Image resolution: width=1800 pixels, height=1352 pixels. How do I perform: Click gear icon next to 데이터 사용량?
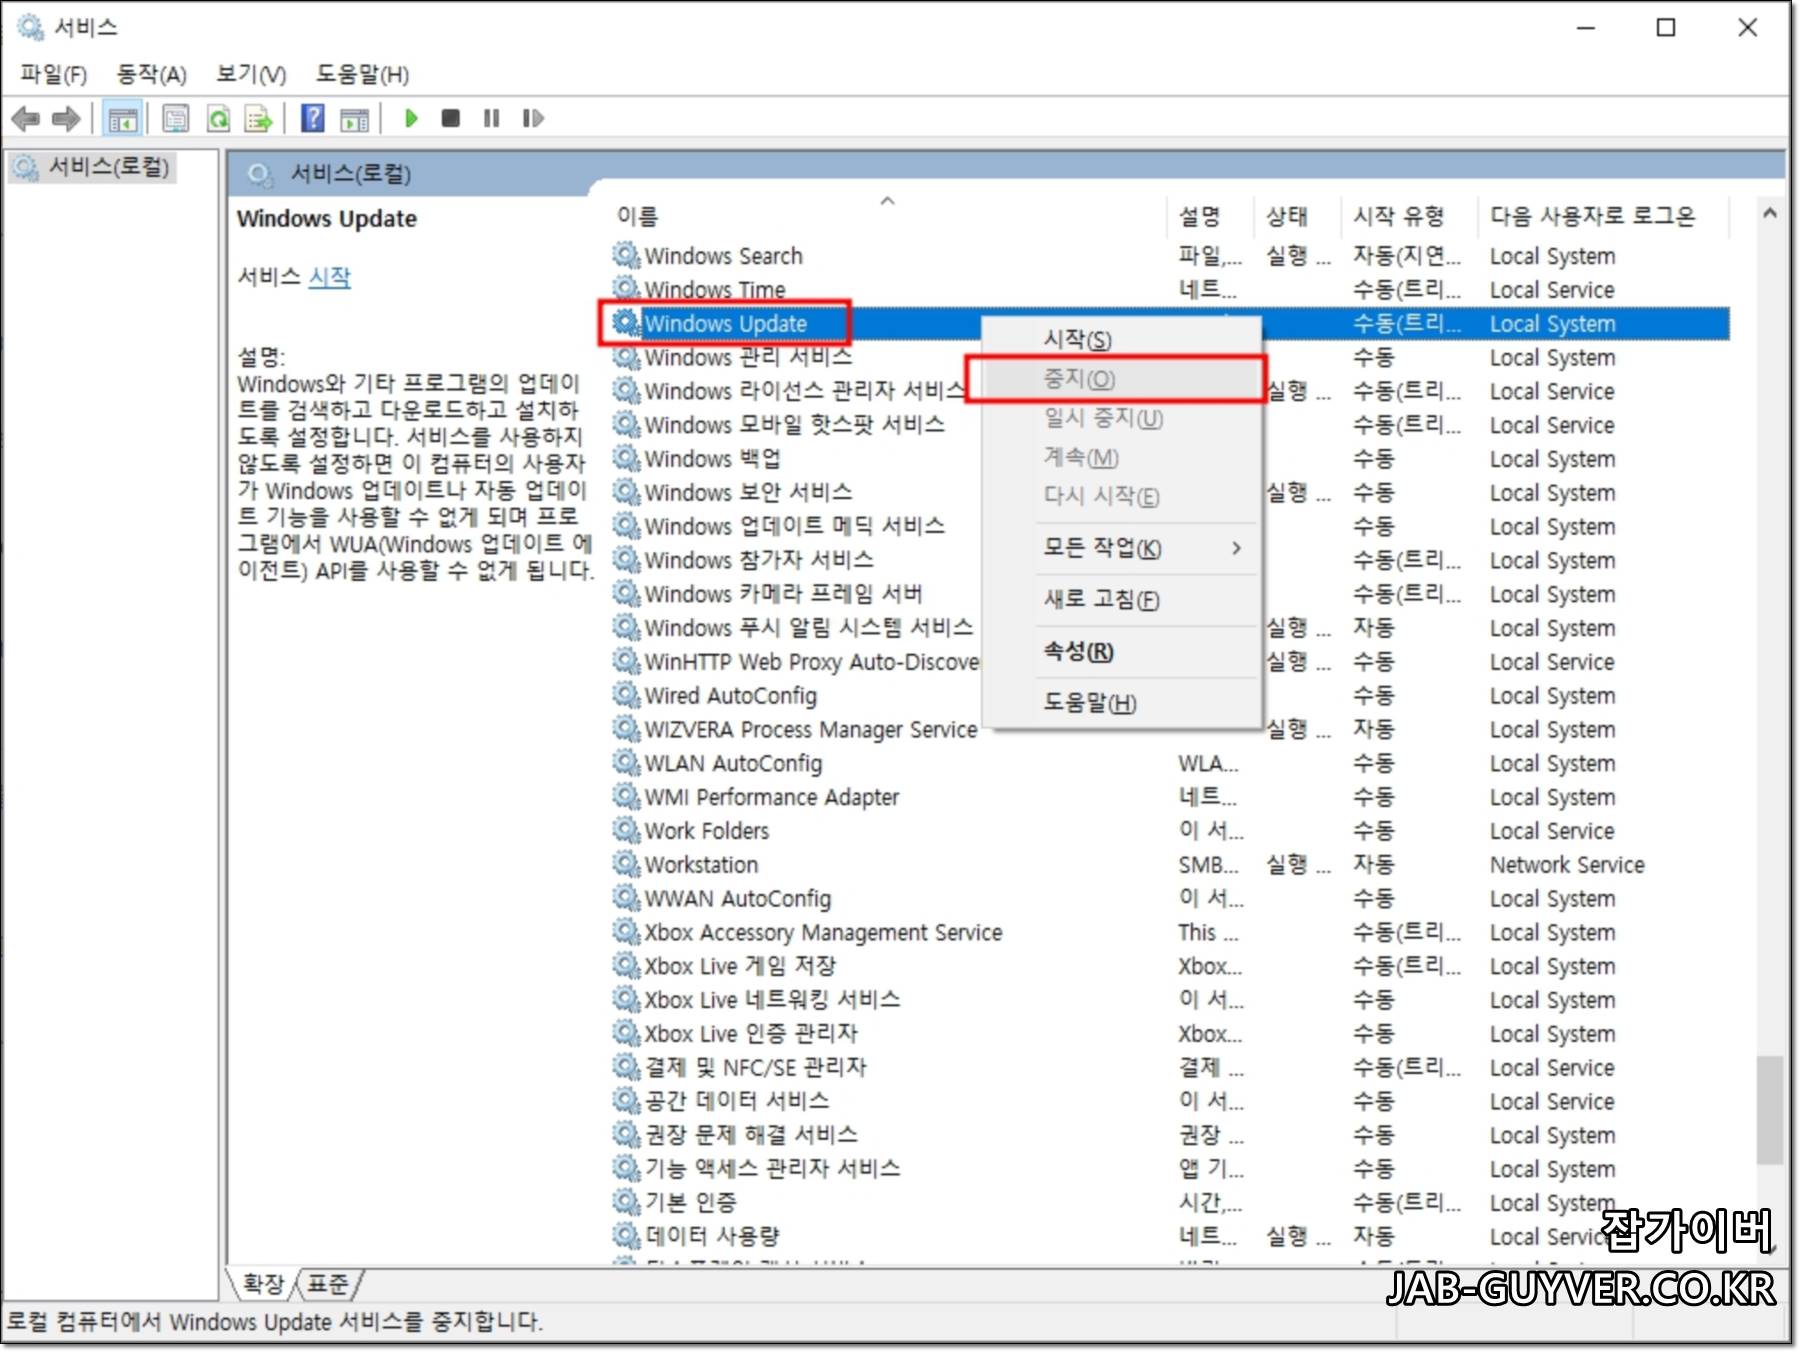tap(626, 1236)
